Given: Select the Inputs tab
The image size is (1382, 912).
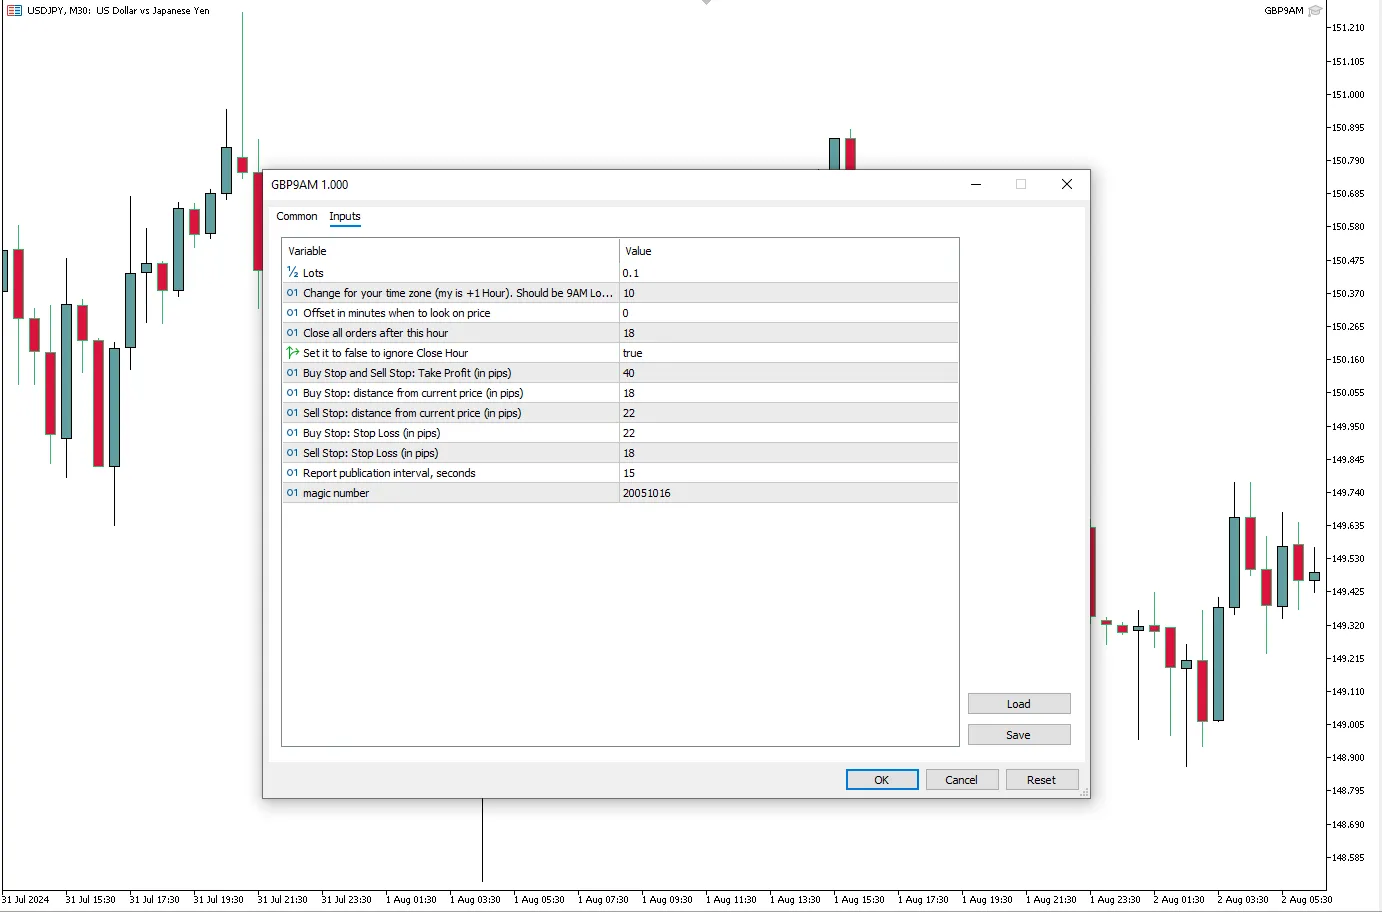Looking at the screenshot, I should tap(345, 216).
